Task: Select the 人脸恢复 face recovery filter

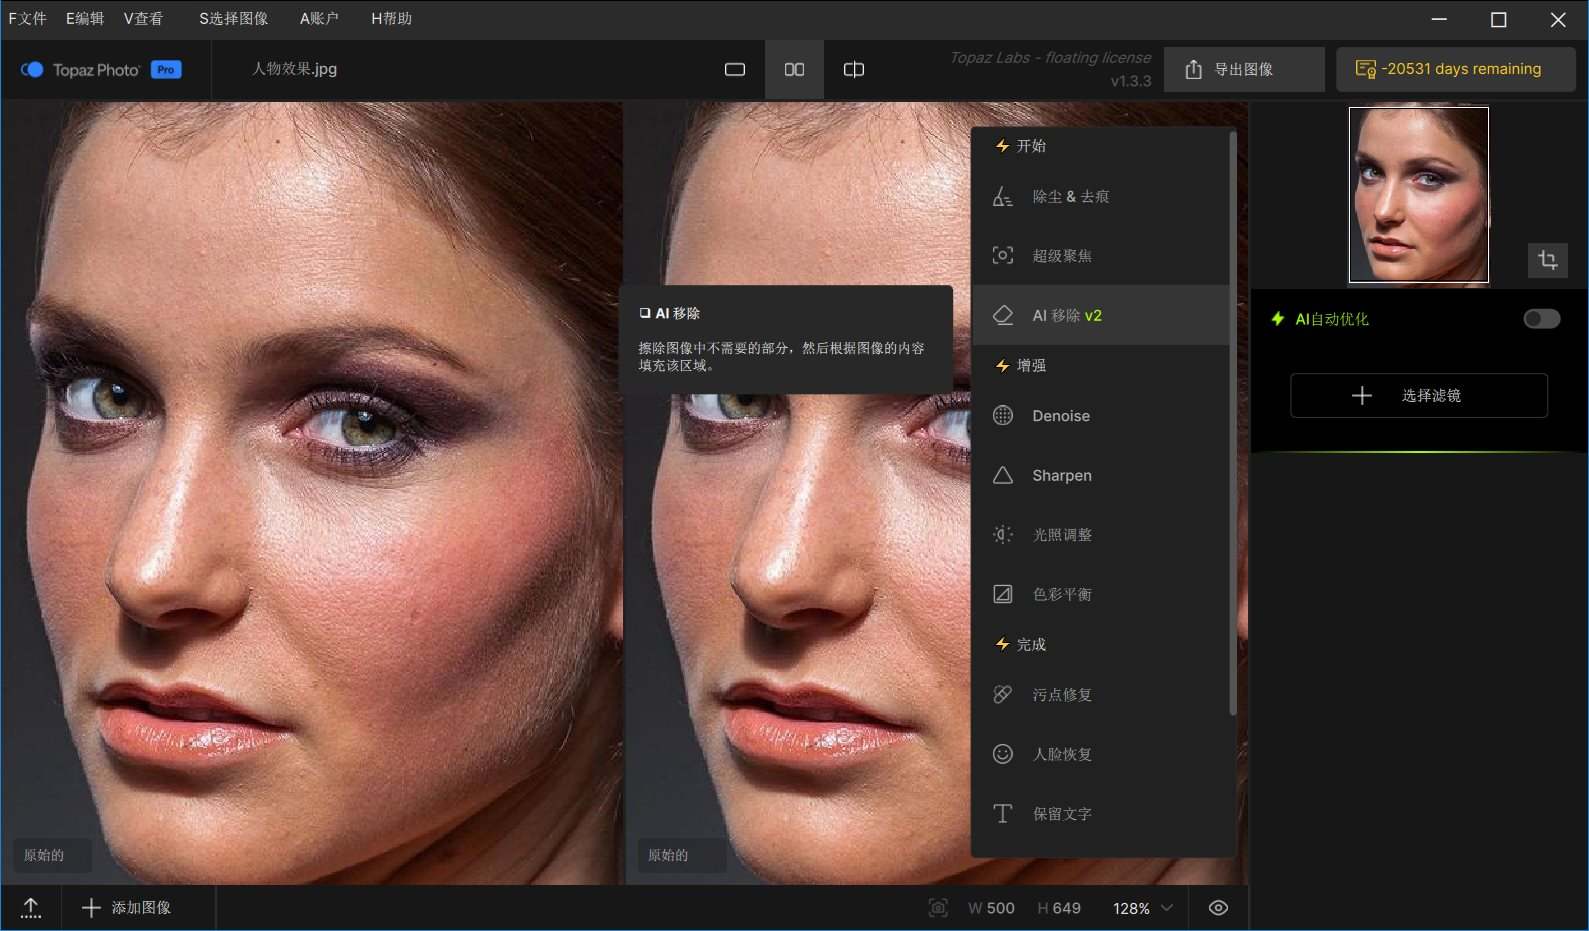Action: click(x=1061, y=754)
